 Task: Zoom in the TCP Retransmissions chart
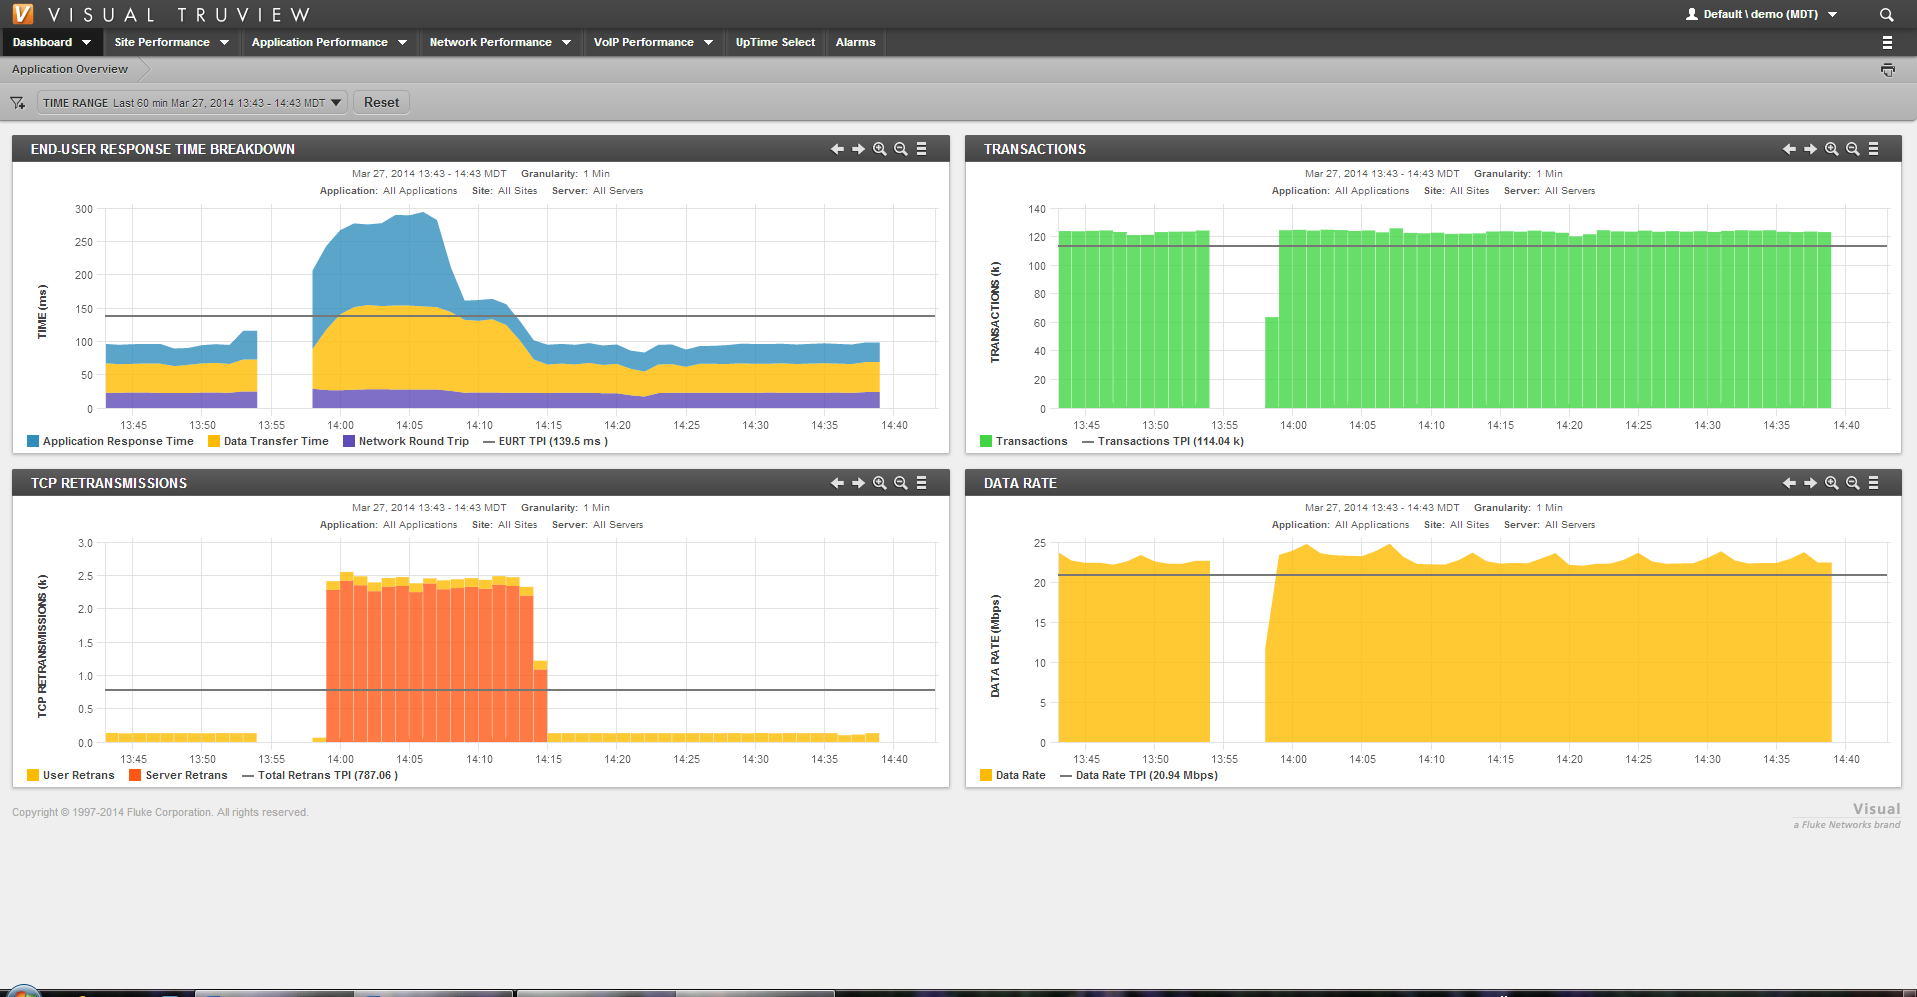[x=880, y=483]
